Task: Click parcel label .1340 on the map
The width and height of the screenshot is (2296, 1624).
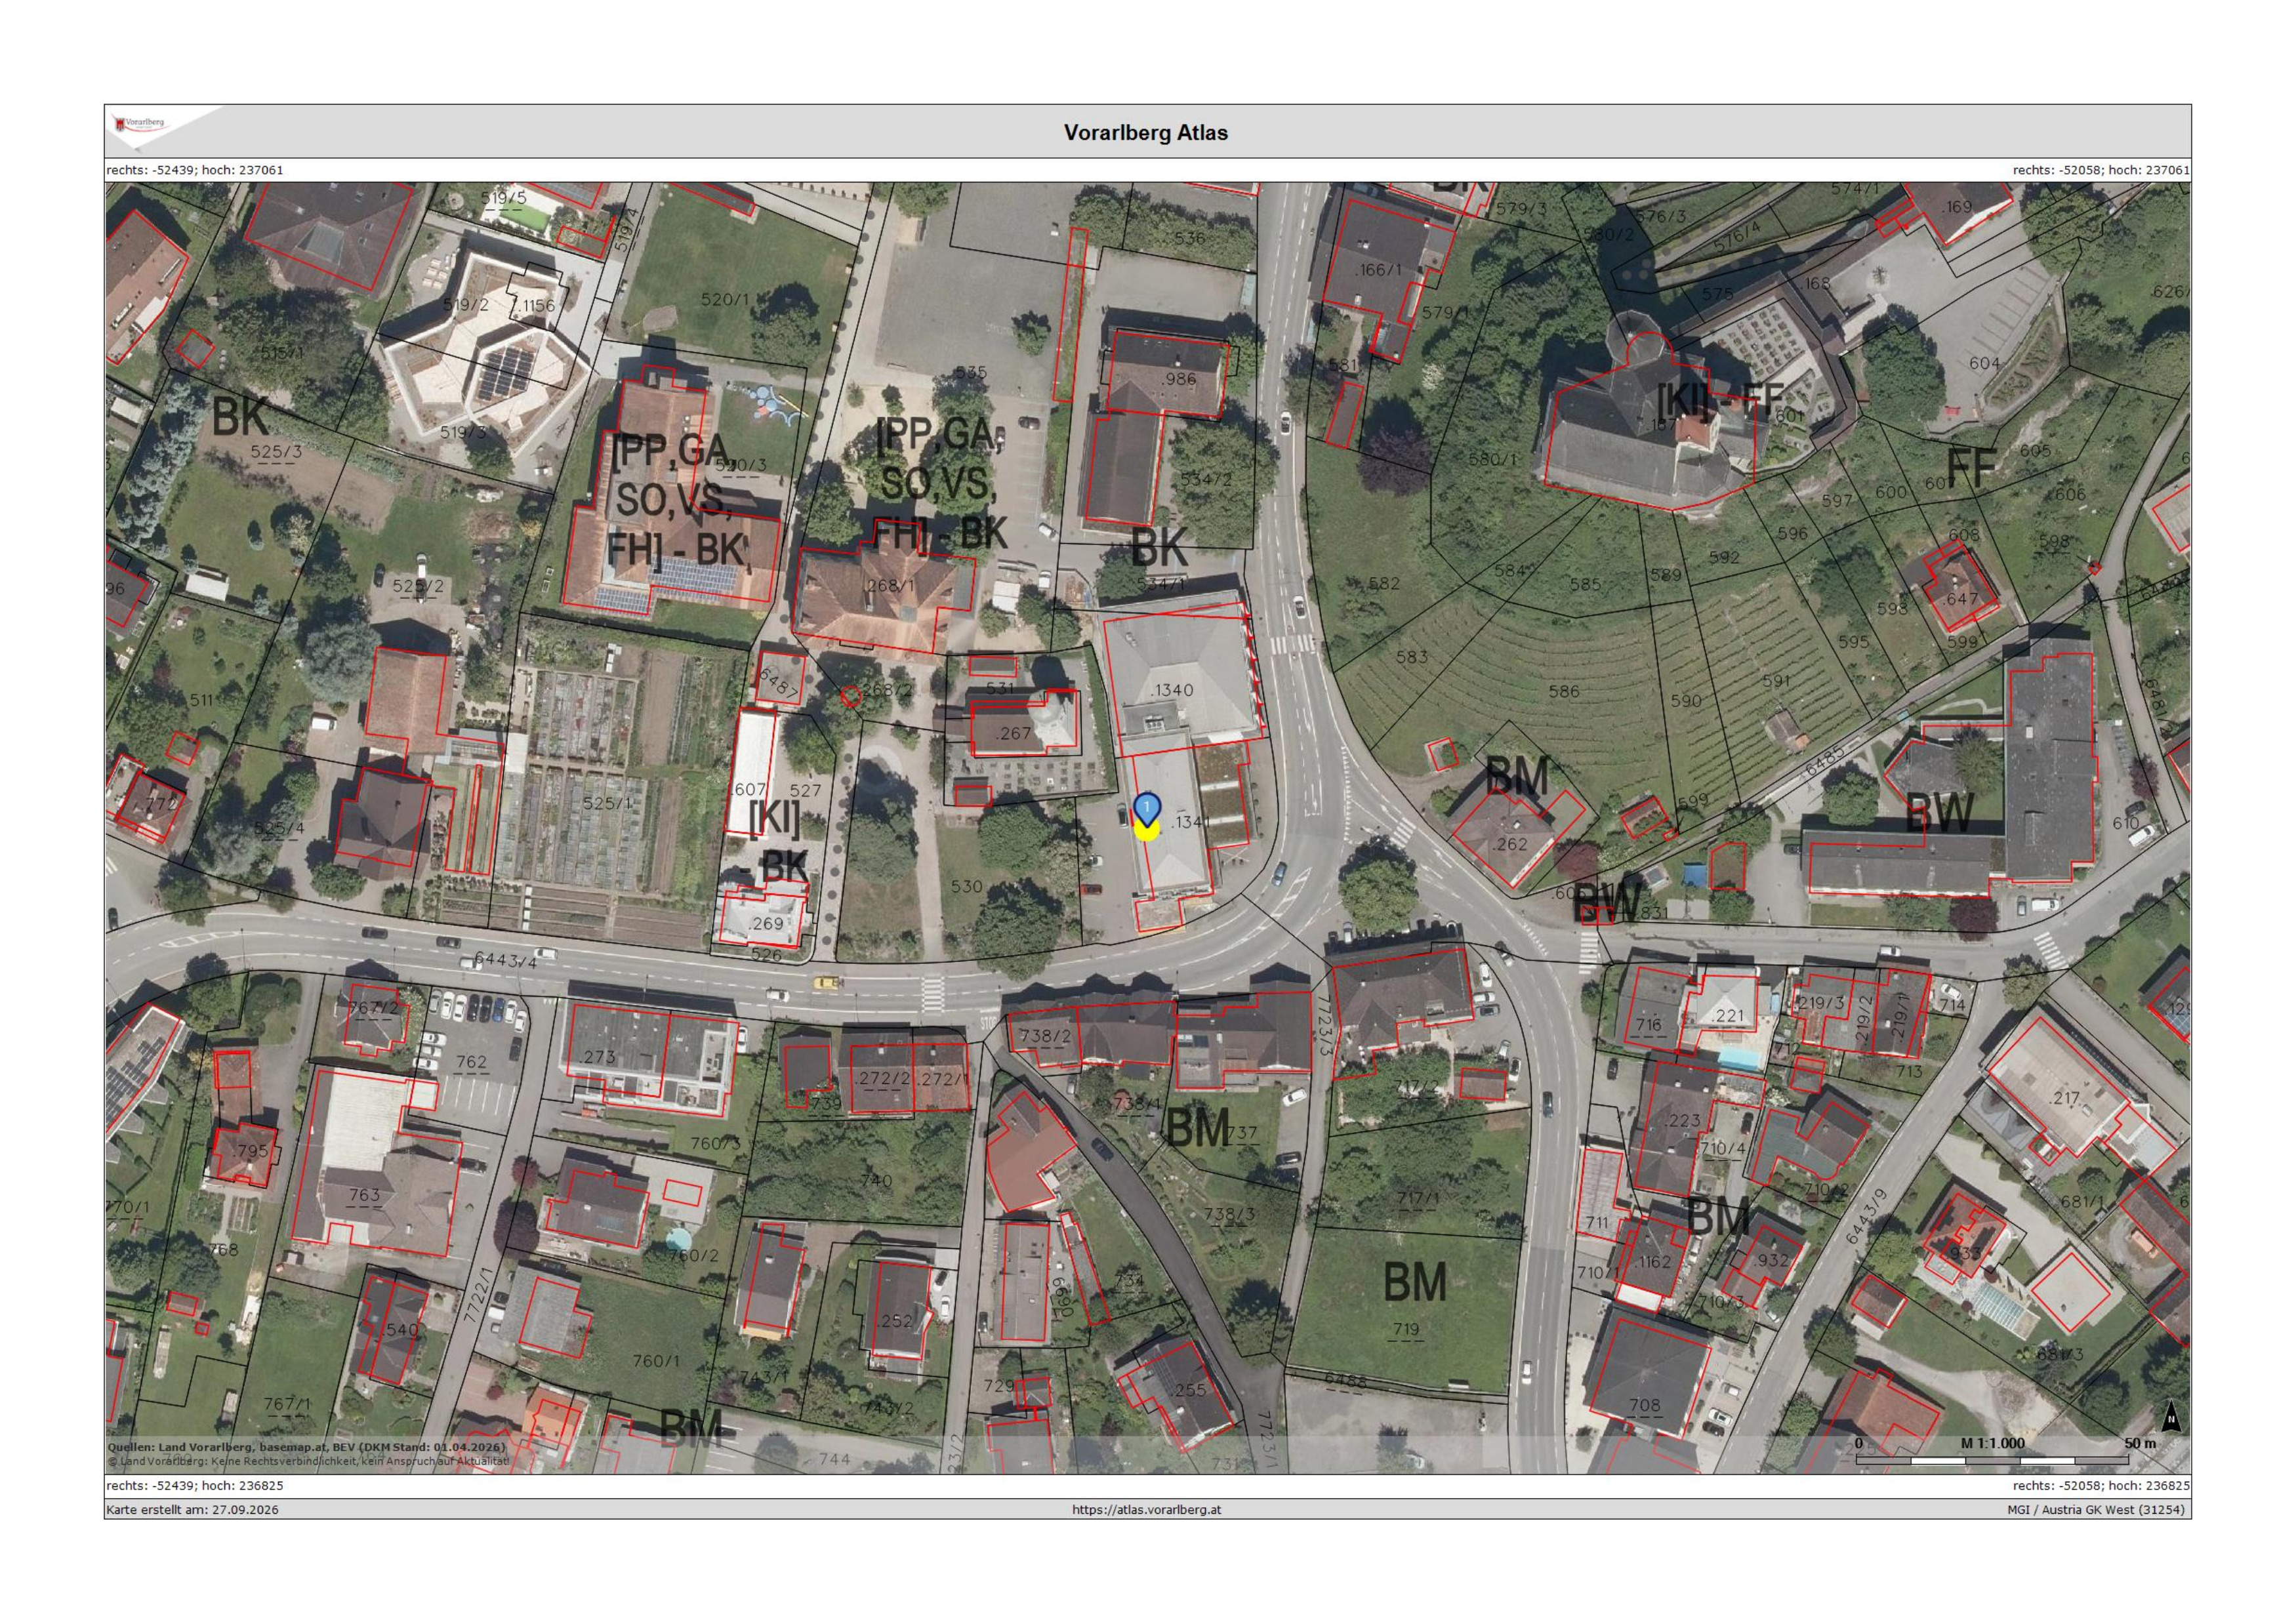Action: coord(1171,690)
